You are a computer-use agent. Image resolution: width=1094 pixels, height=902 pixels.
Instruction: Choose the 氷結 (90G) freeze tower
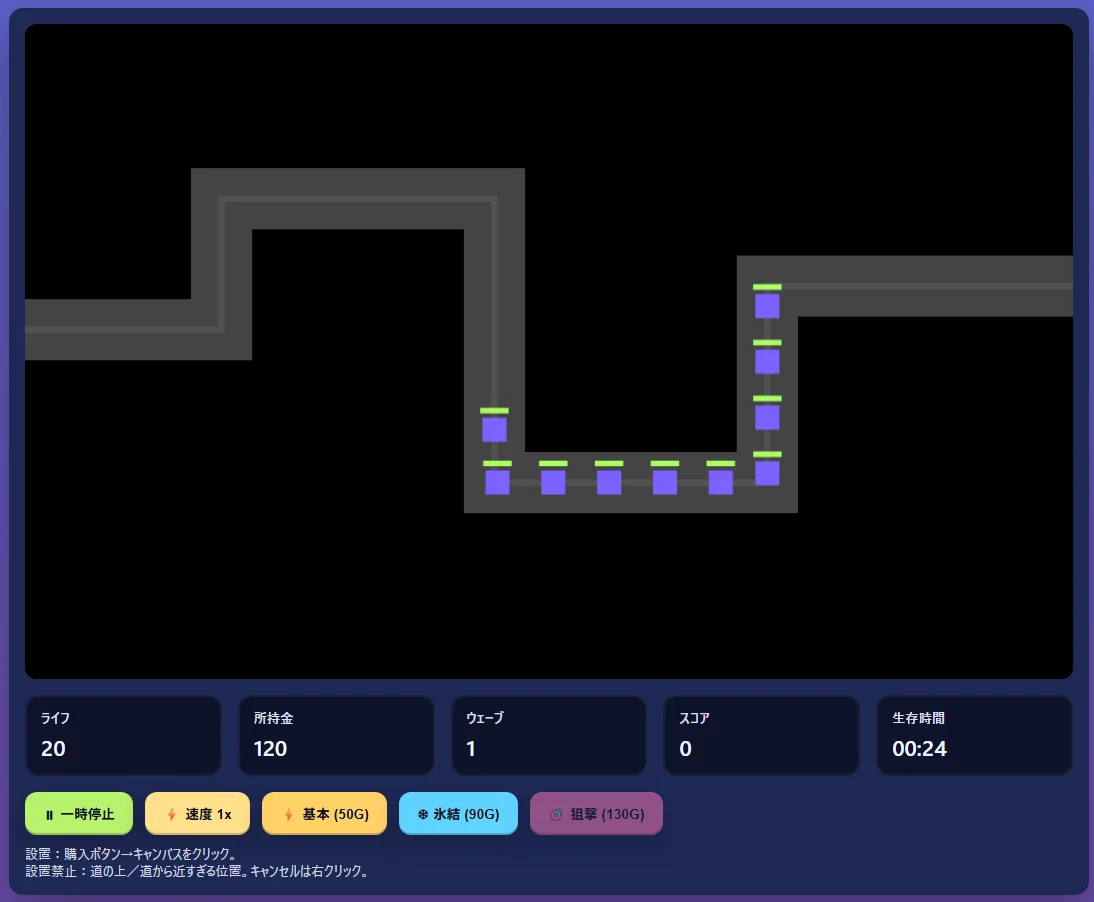coord(458,814)
